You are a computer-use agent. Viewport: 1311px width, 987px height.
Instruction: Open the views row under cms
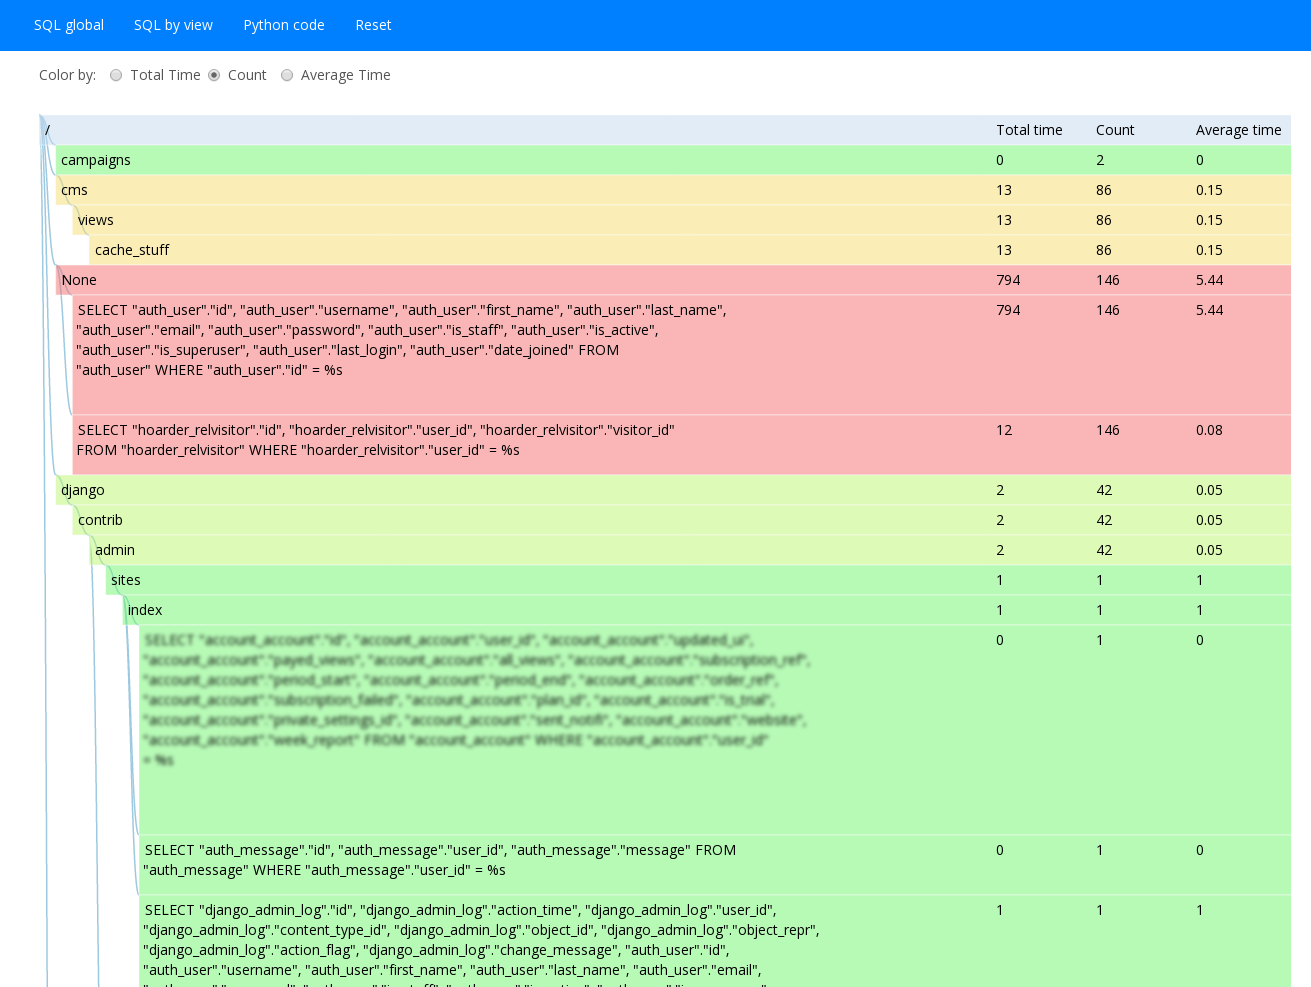(95, 220)
